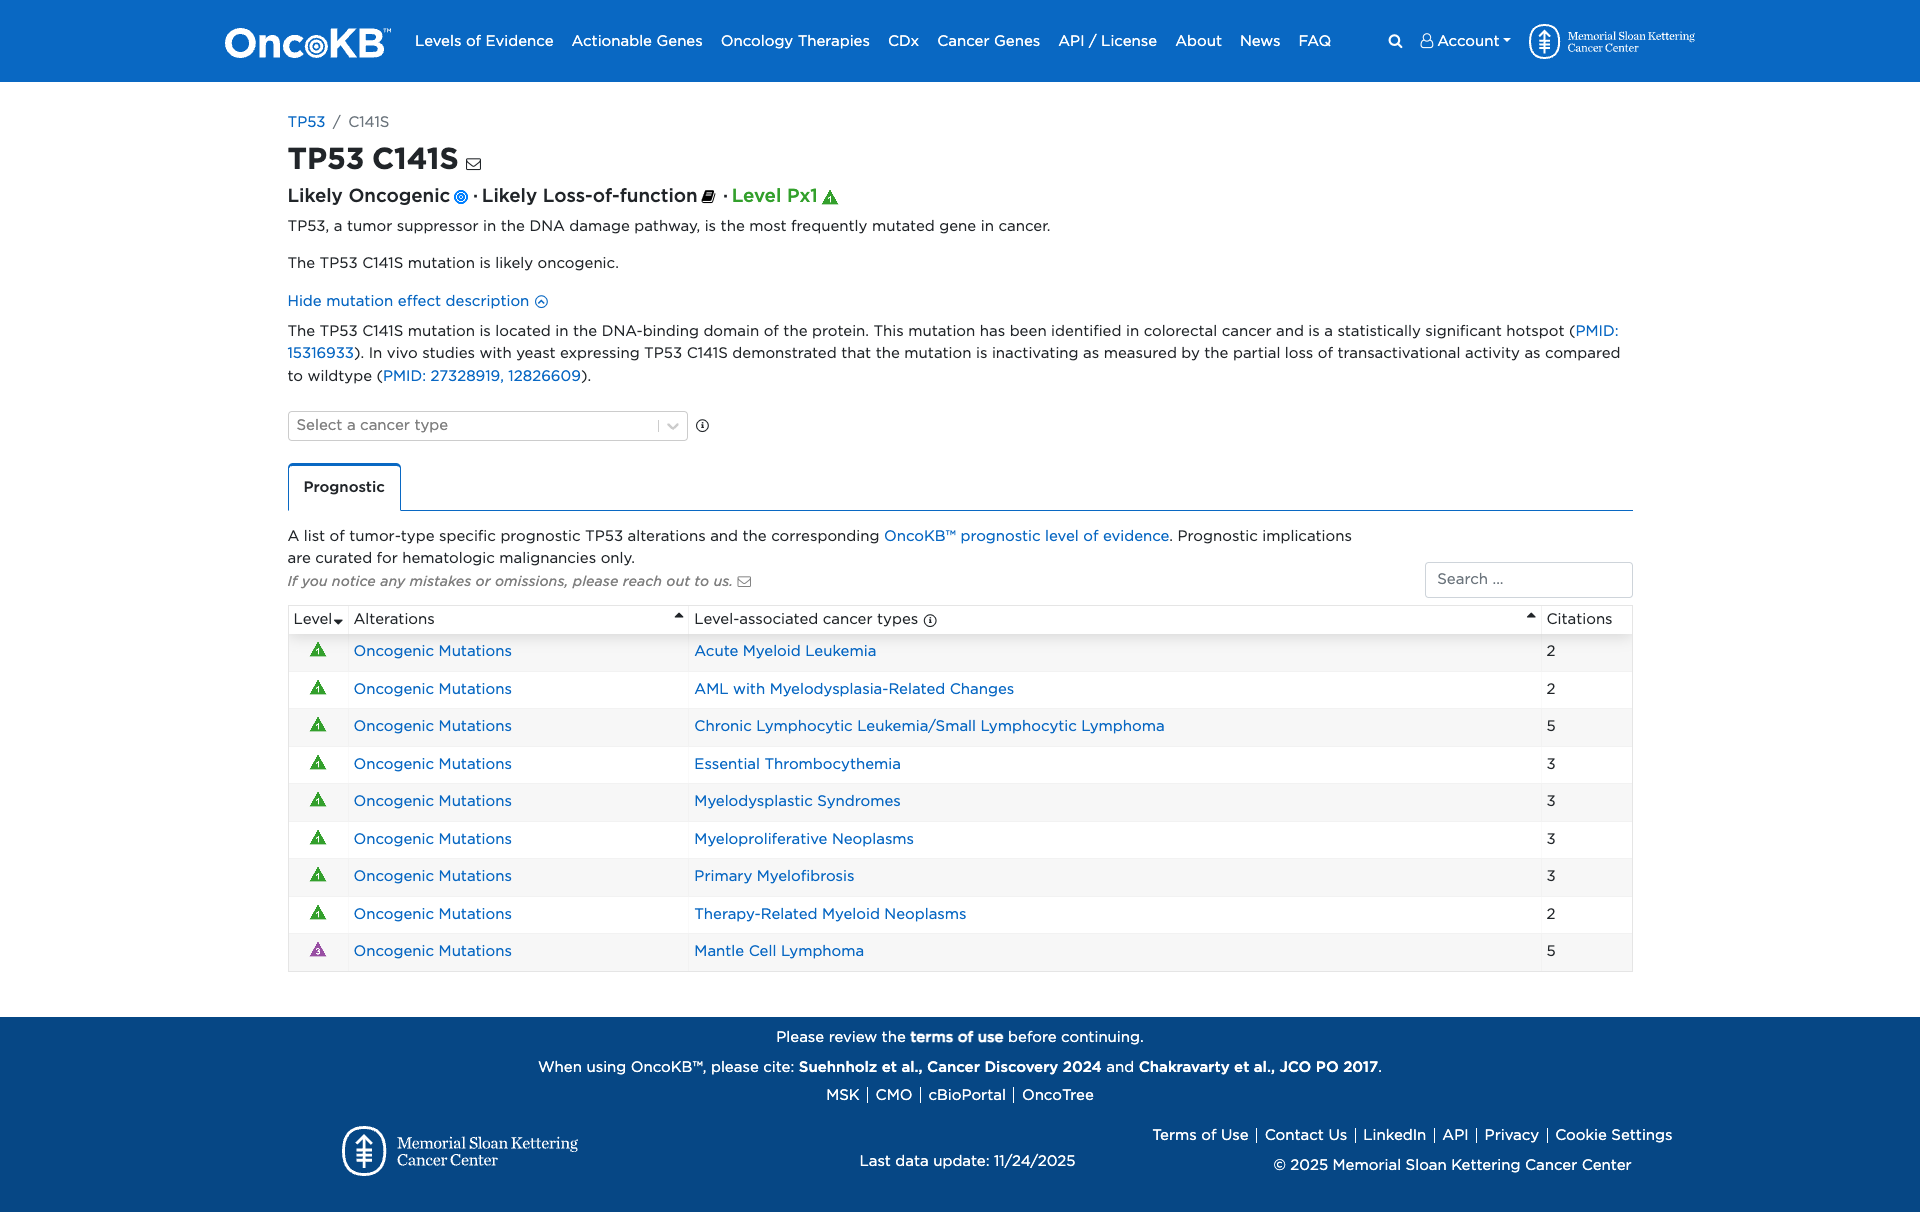Collapse the mutation effect description
Screen dimensions: 1920x1212
(417, 301)
